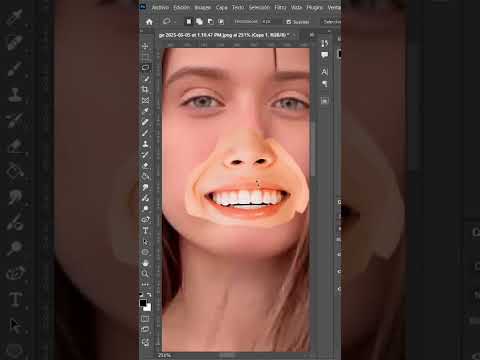Click the 231% zoom level field
This screenshot has height=360, width=480.
click(164, 355)
